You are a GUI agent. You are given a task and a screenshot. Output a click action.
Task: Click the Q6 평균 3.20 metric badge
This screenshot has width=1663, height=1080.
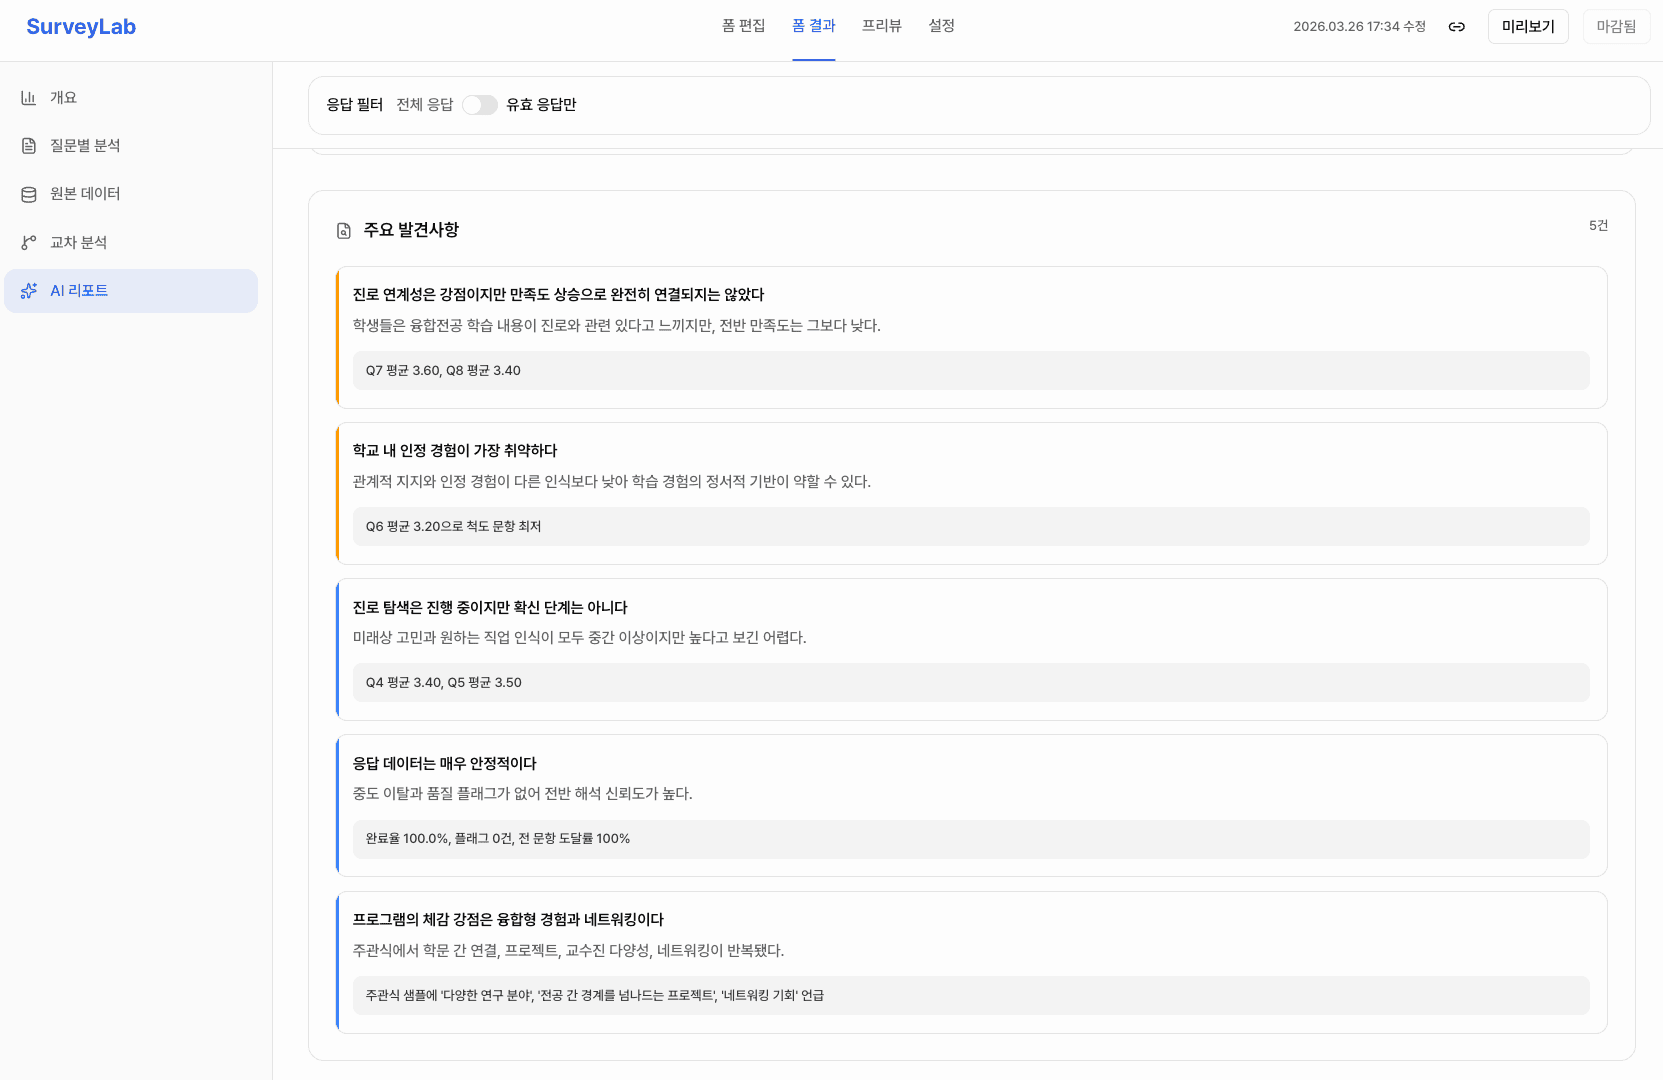click(970, 526)
